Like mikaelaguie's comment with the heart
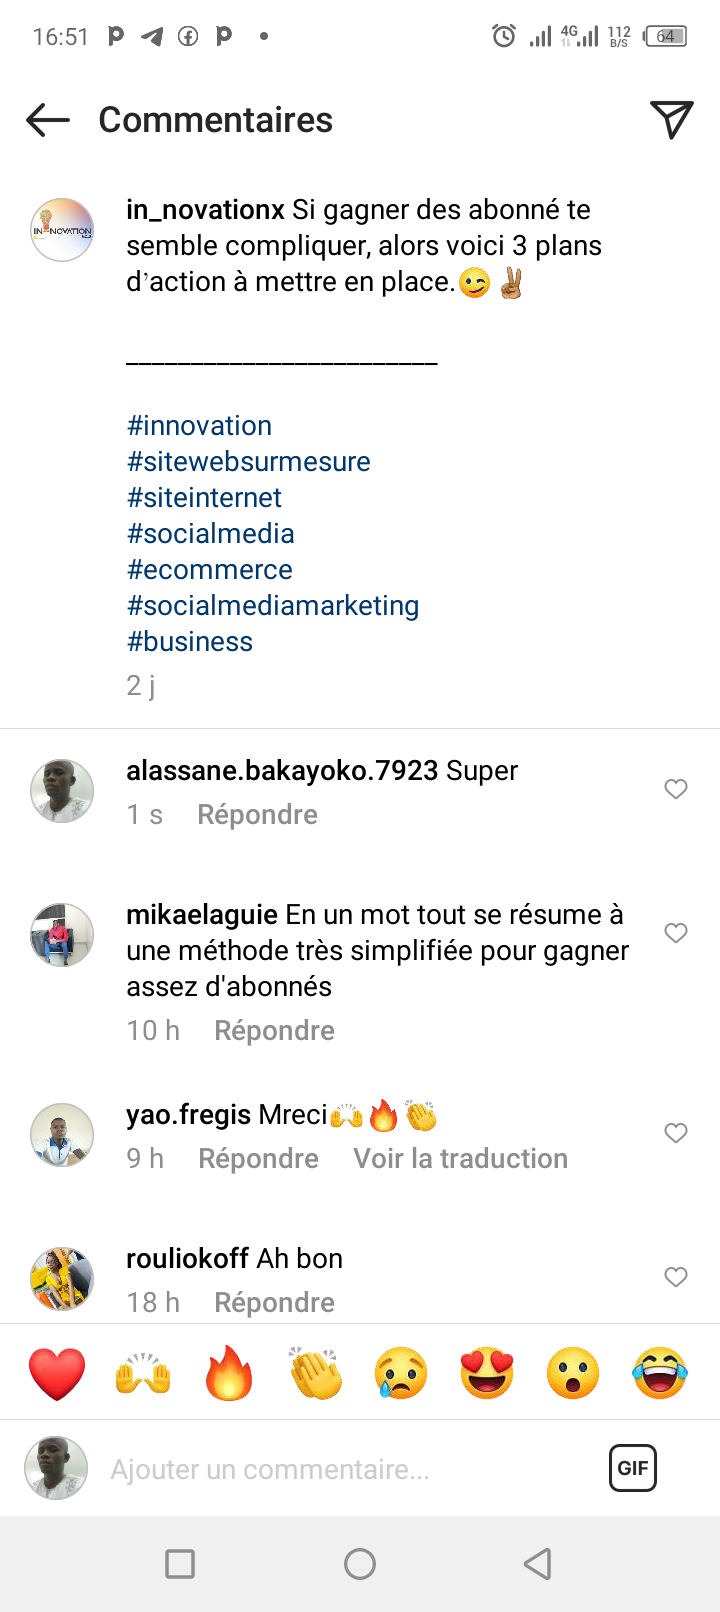This screenshot has width=720, height=1612. point(676,933)
